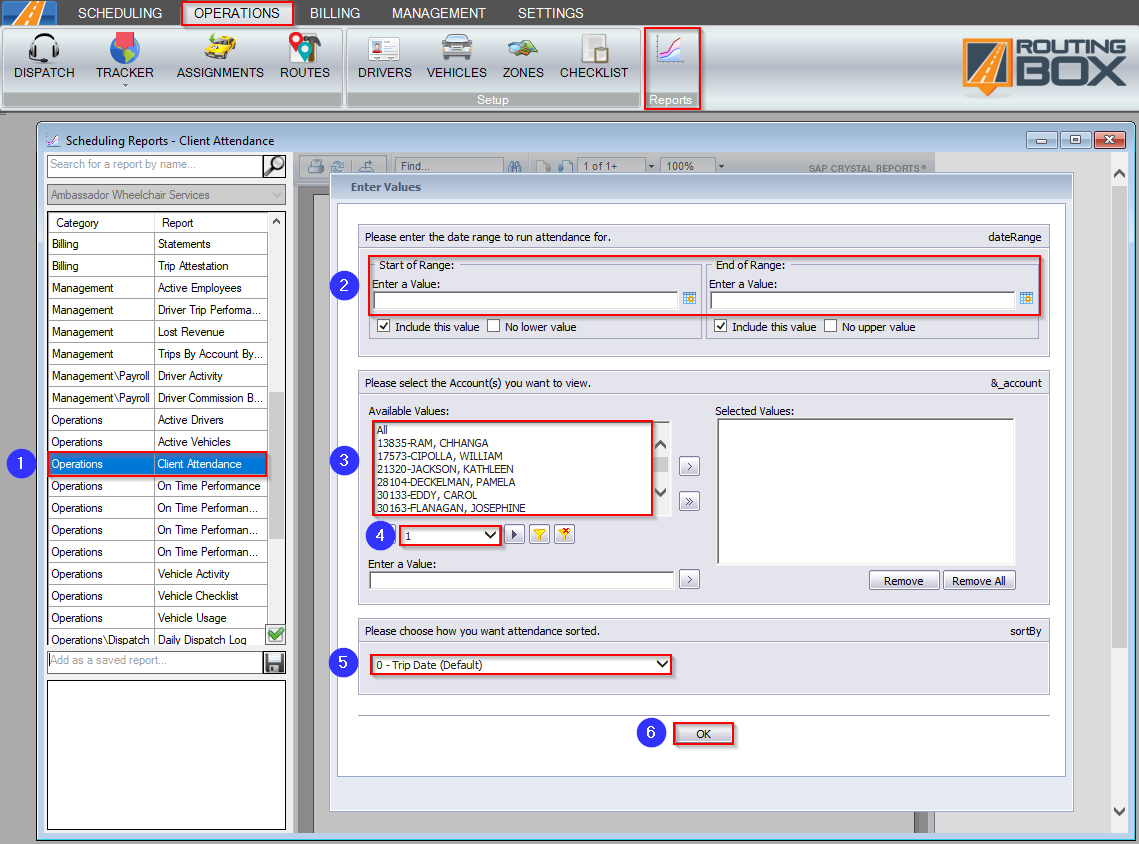Open the Checklist clipboard icon
1139x844 pixels.
pyautogui.click(x=594, y=50)
